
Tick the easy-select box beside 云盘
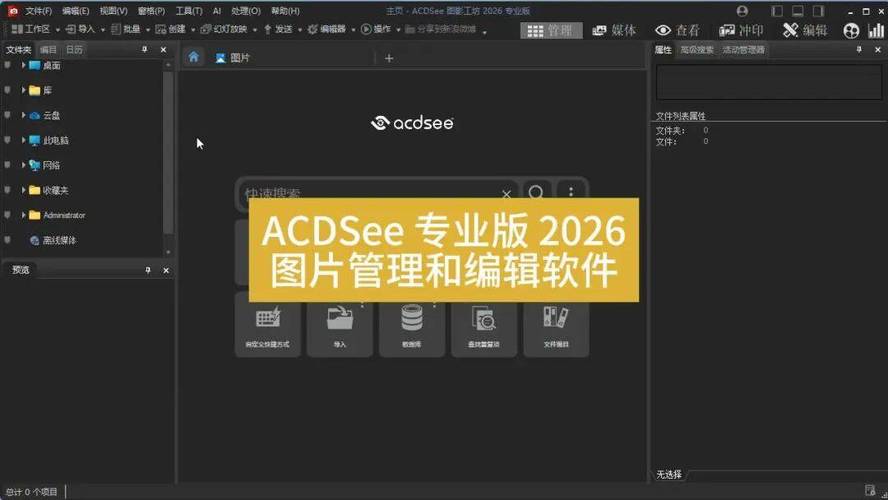7,115
